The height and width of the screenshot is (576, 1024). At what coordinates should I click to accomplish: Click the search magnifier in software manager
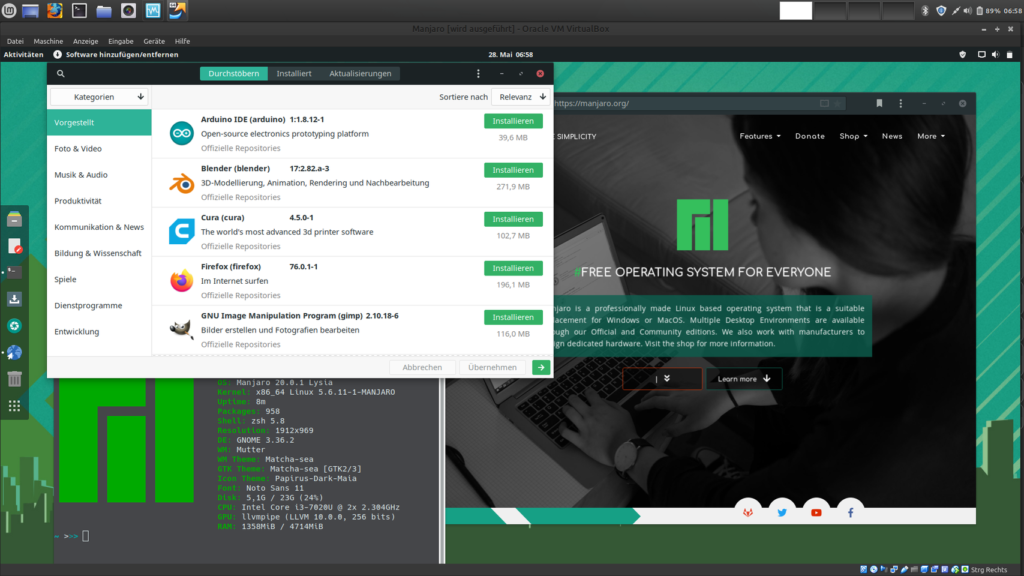(61, 74)
